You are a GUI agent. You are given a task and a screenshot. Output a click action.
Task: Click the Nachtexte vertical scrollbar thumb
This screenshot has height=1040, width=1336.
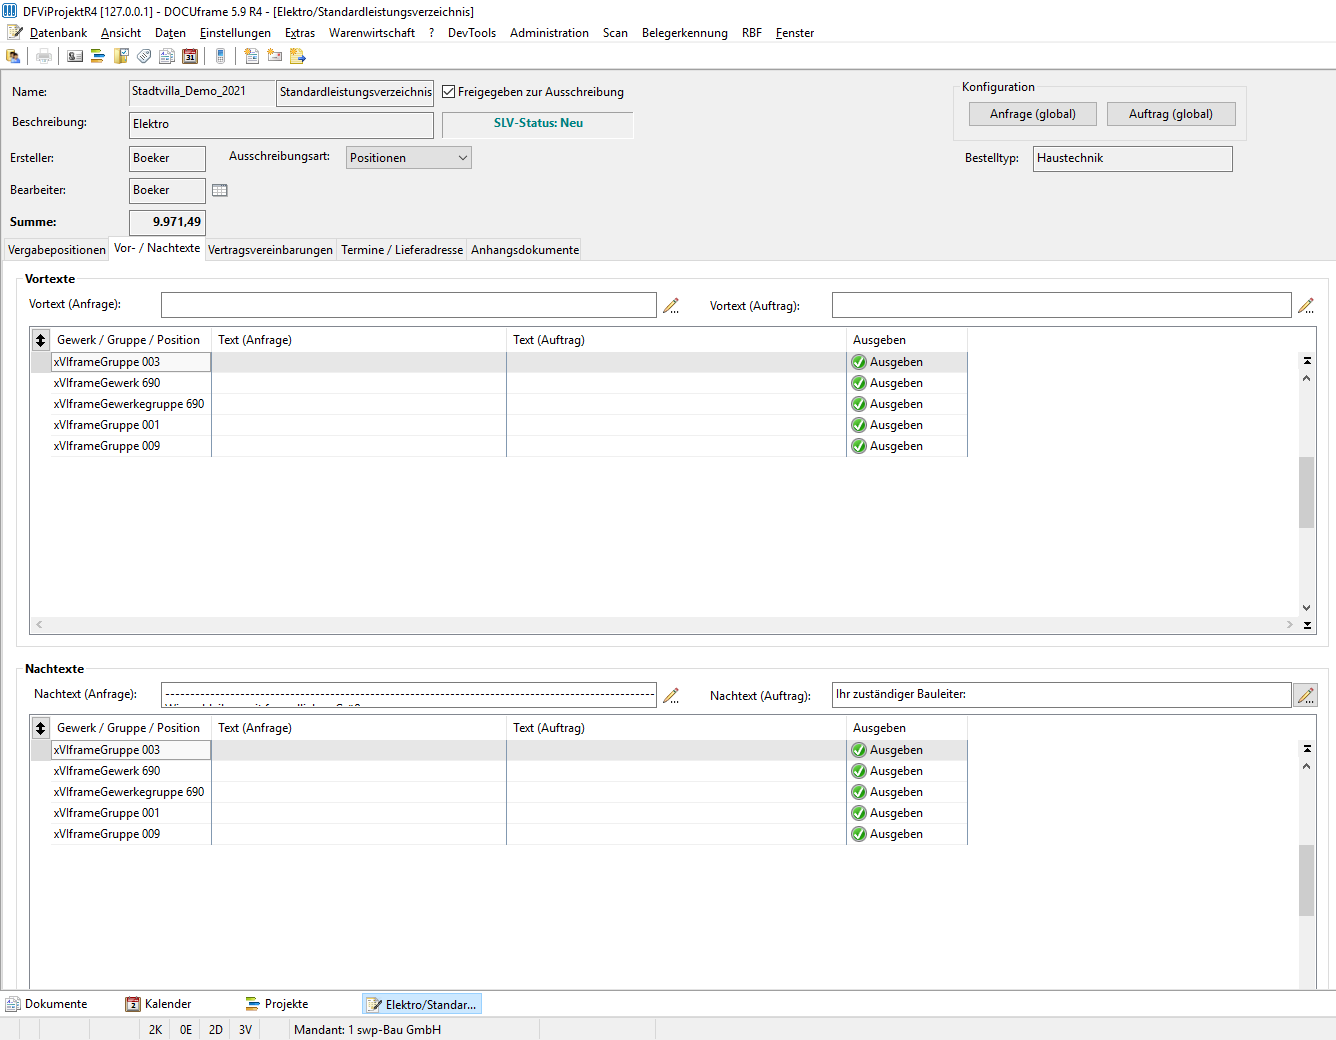tap(1307, 880)
